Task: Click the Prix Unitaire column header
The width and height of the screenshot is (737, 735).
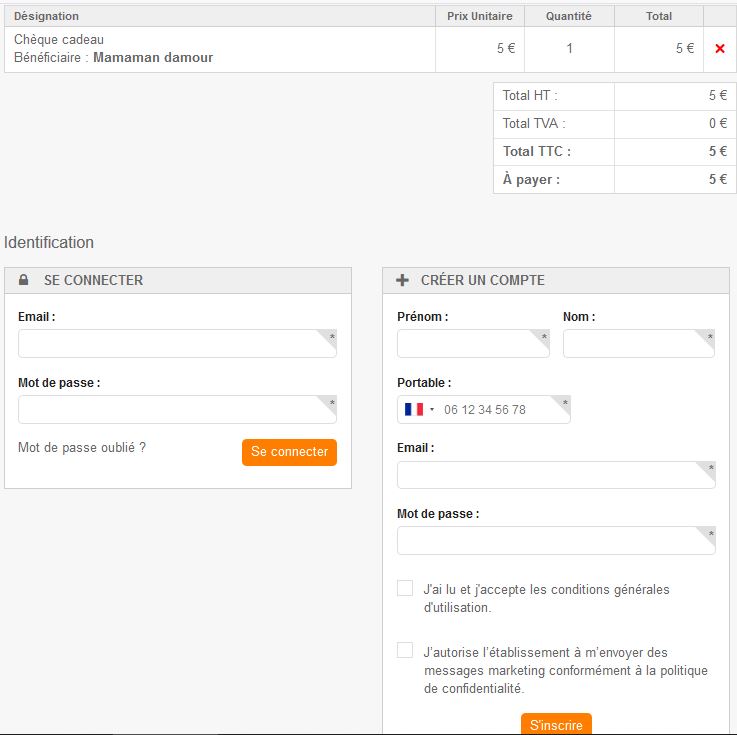Action: tap(479, 16)
